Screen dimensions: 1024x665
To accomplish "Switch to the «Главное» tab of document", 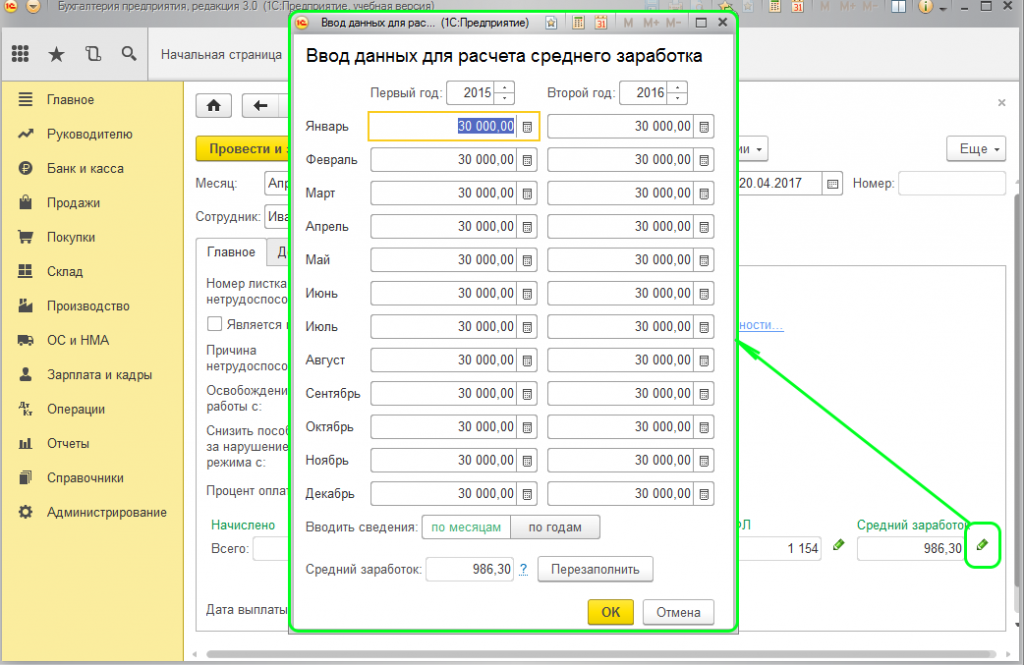I will coord(231,253).
